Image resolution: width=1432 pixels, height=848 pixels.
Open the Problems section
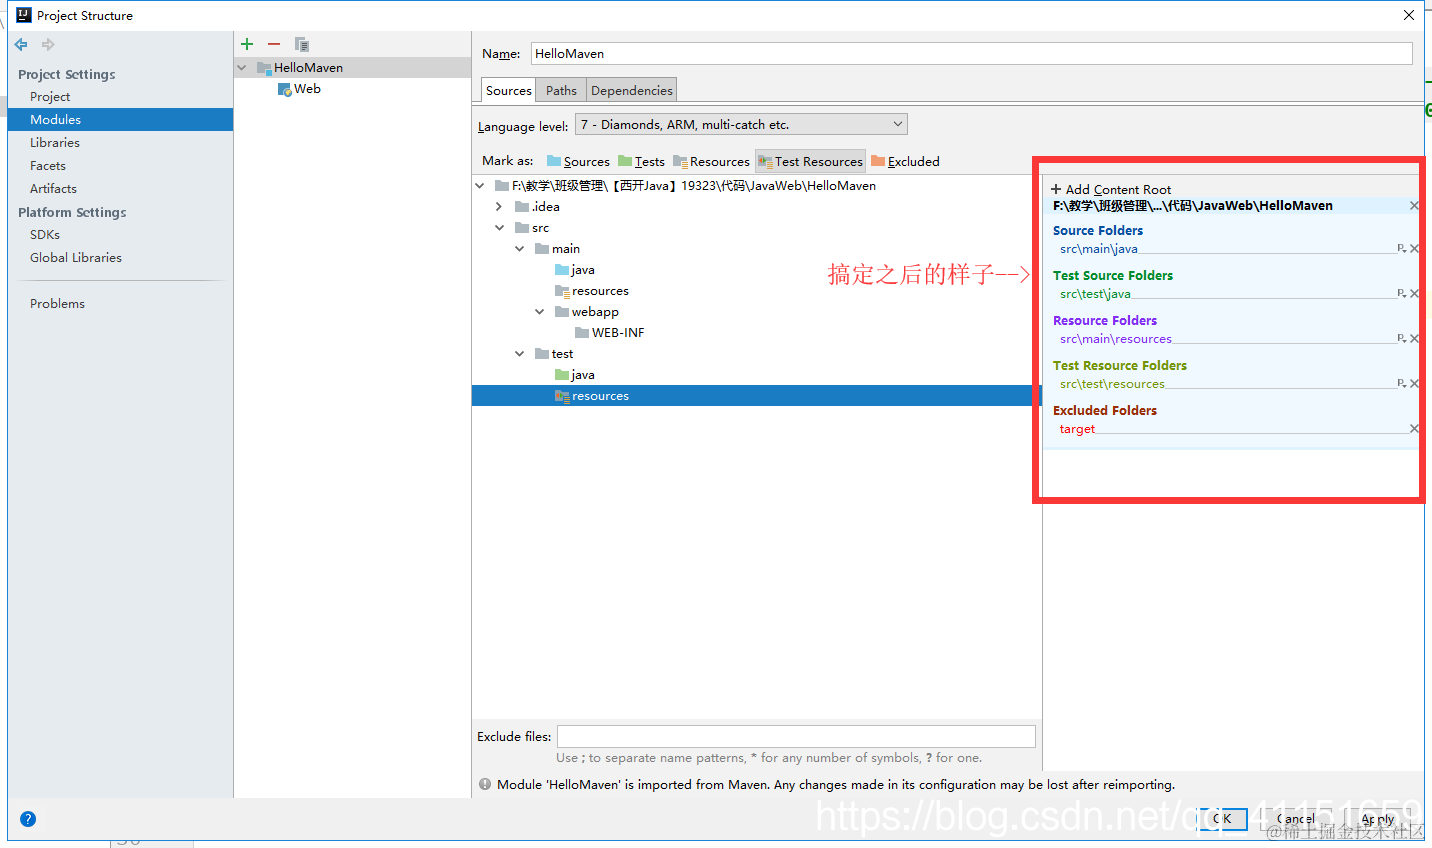pos(57,304)
